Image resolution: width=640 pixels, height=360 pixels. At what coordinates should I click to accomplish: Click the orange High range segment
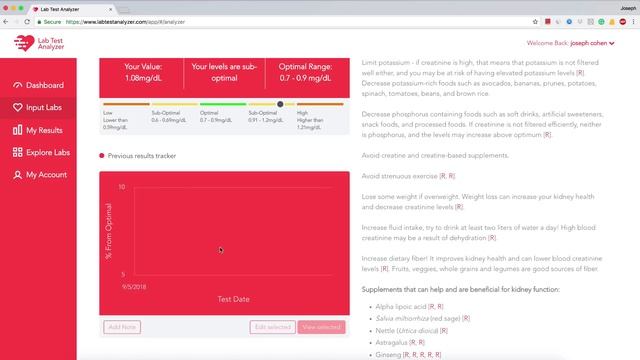pyautogui.click(x=320, y=104)
